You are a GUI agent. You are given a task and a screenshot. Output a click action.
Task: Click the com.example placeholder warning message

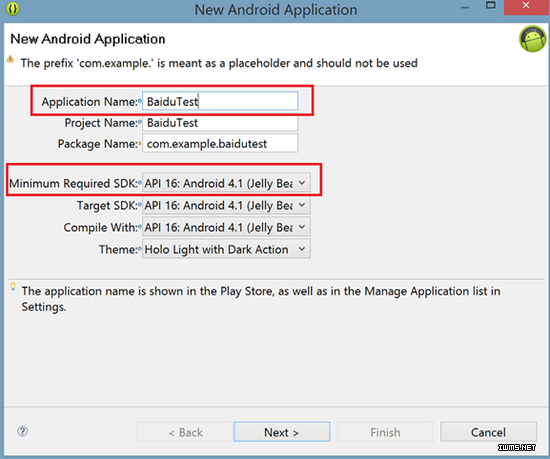coord(219,63)
